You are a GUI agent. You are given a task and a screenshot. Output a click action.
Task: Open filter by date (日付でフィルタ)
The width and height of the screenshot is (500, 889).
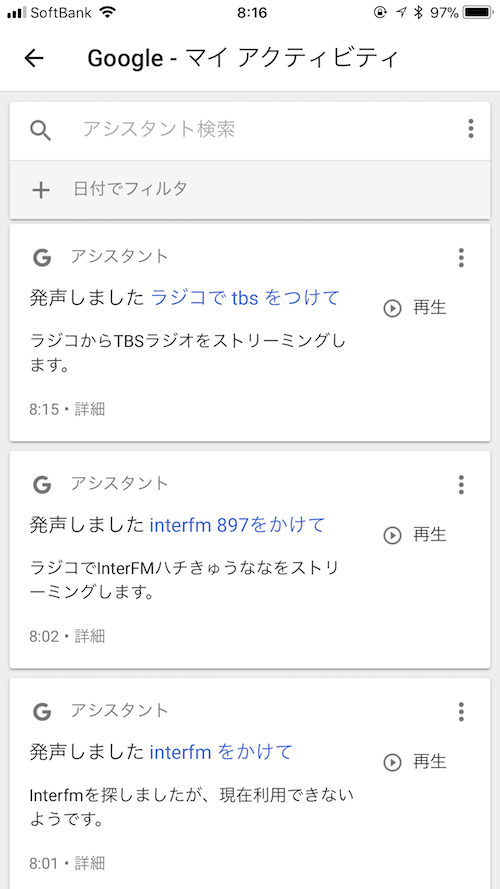click(250, 189)
